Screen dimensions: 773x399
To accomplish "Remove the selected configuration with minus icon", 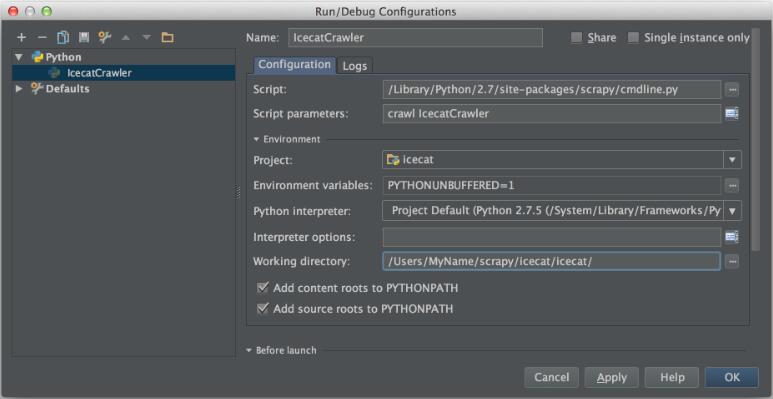I will click(42, 37).
